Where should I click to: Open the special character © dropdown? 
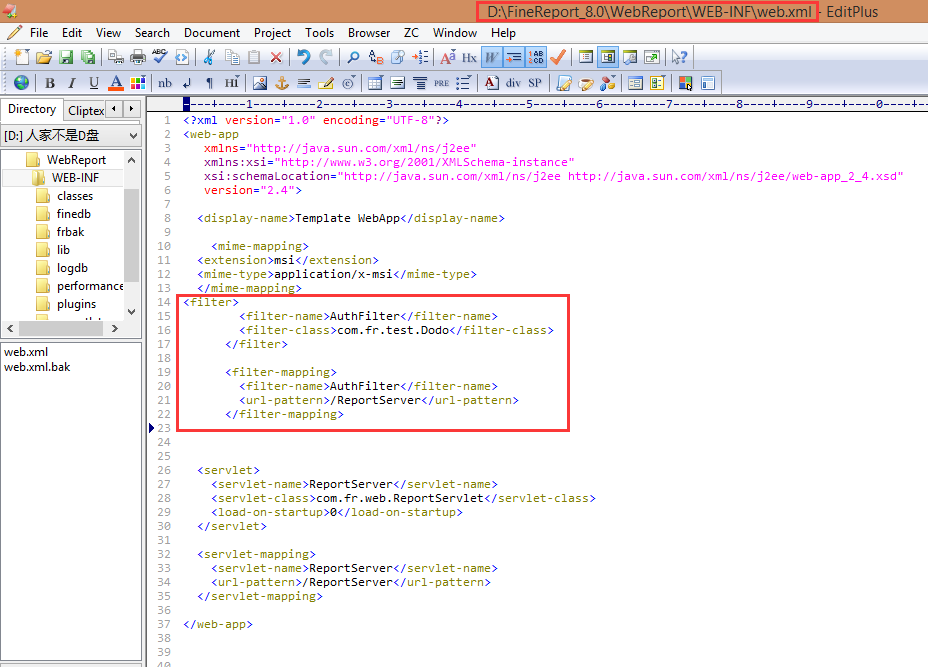pyautogui.click(x=349, y=83)
